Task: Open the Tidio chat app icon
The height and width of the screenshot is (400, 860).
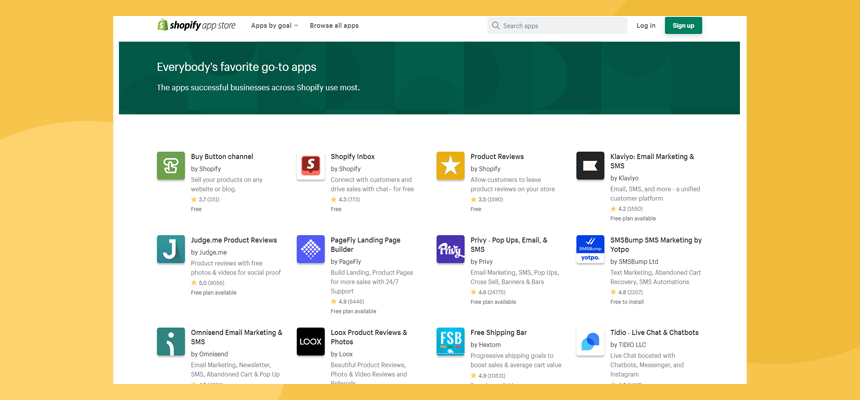Action: pos(590,341)
